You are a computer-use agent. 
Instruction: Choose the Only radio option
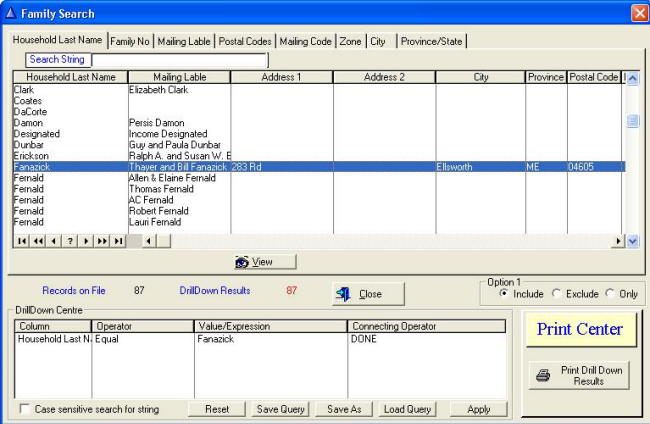point(611,293)
